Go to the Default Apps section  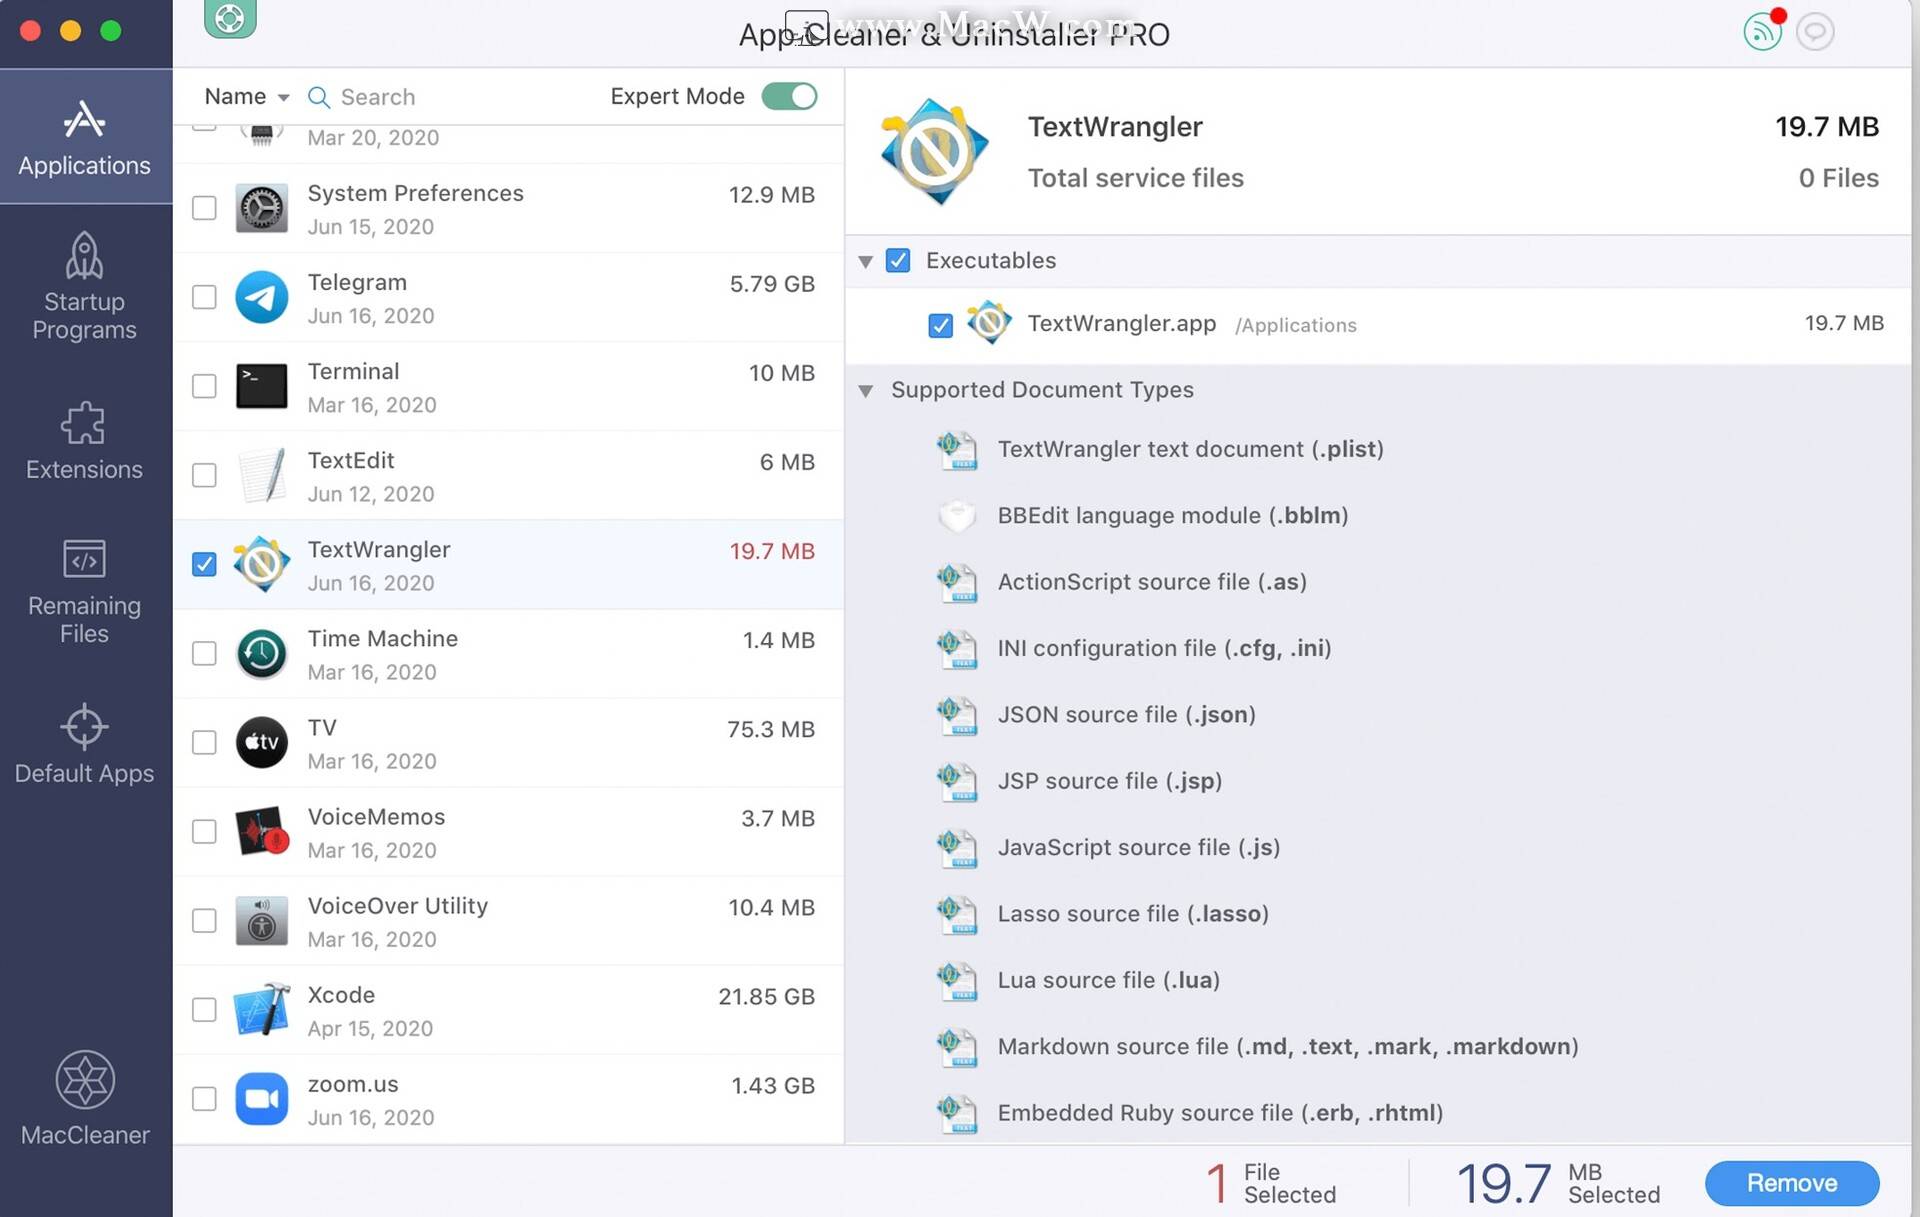[x=85, y=745]
